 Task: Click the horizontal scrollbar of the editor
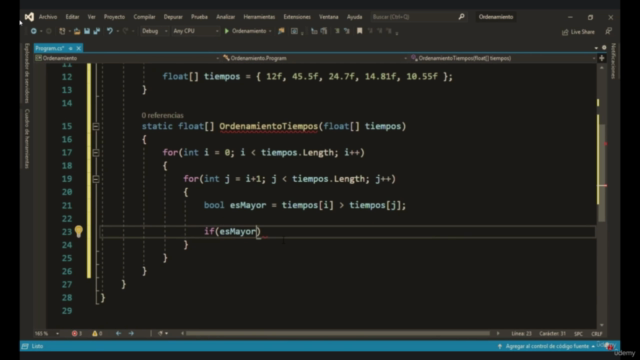pos(338,333)
